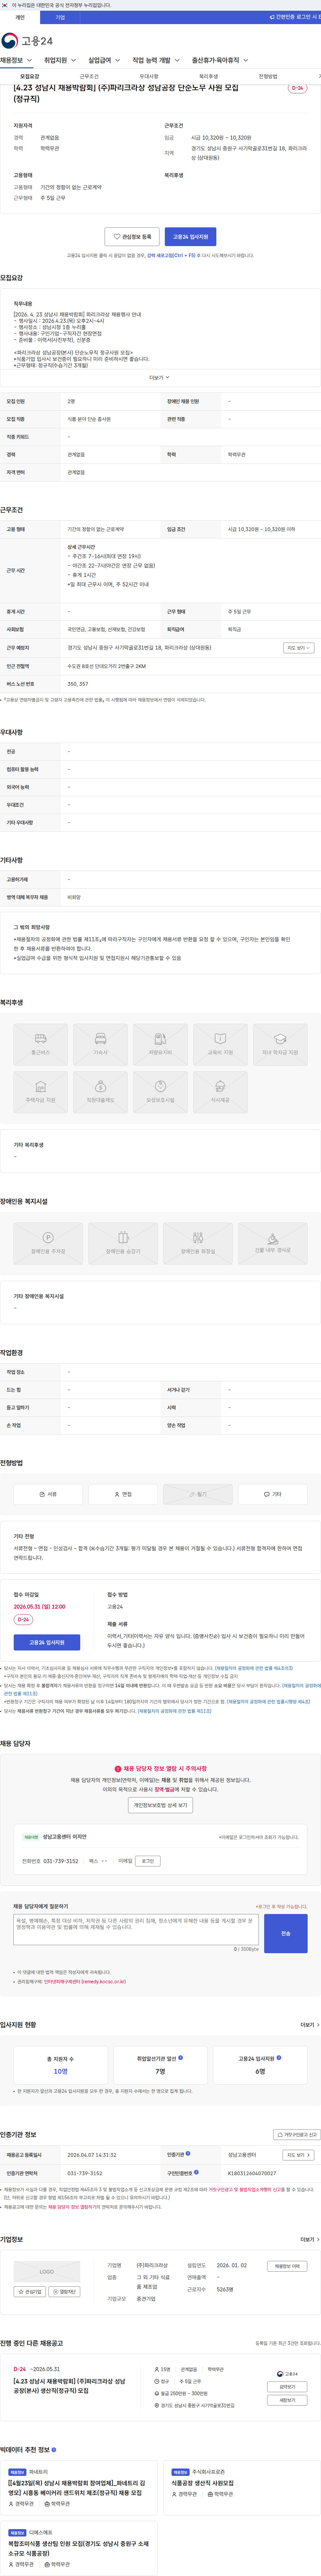Select the 장애인용 주차장 facility icon

(48, 1243)
